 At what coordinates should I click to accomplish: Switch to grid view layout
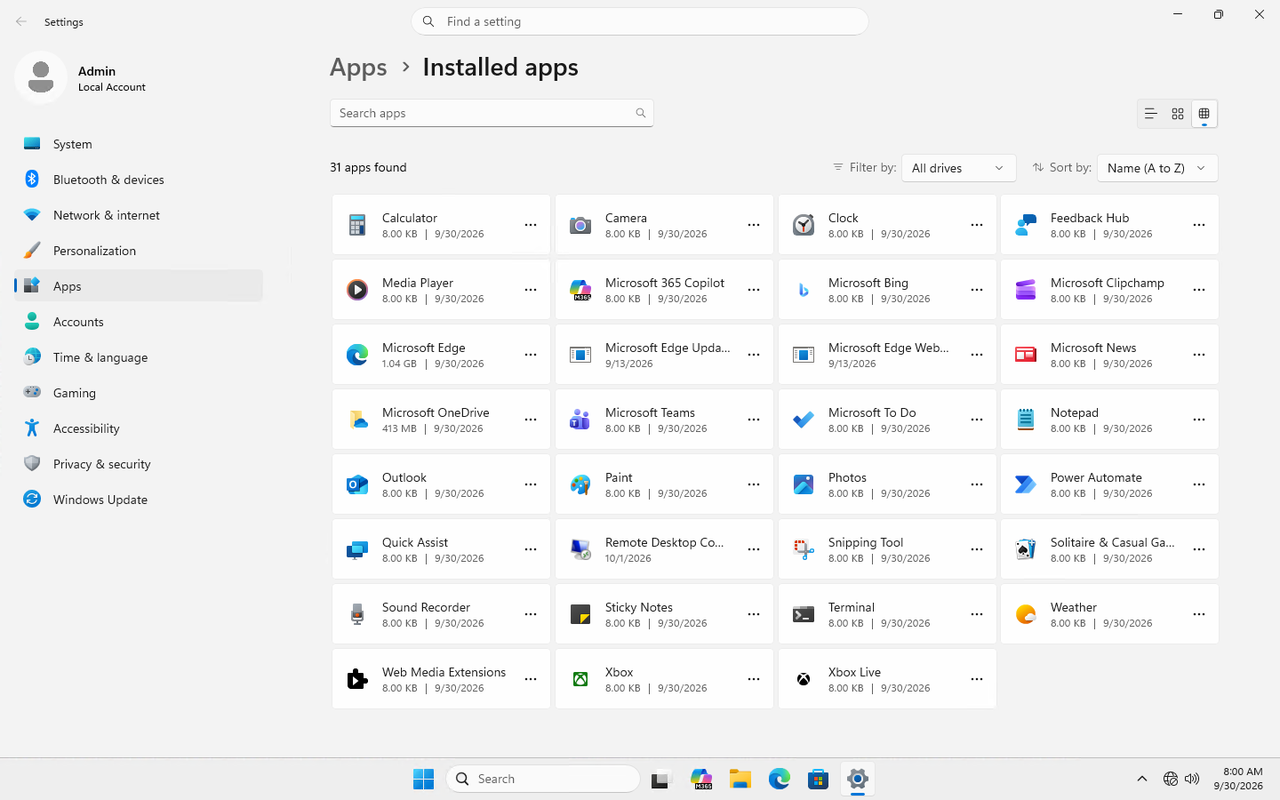[x=1178, y=114]
